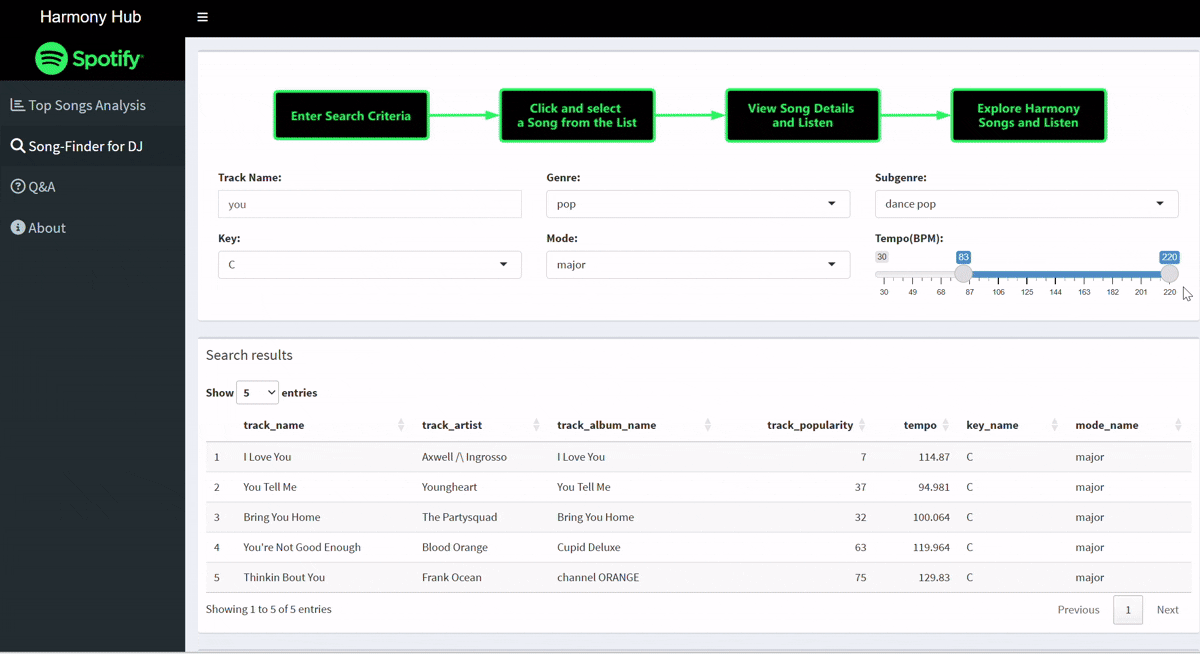Image resolution: width=1200 pixels, height=654 pixels.
Task: Click the Harmony Hub title
Action: click(x=90, y=17)
